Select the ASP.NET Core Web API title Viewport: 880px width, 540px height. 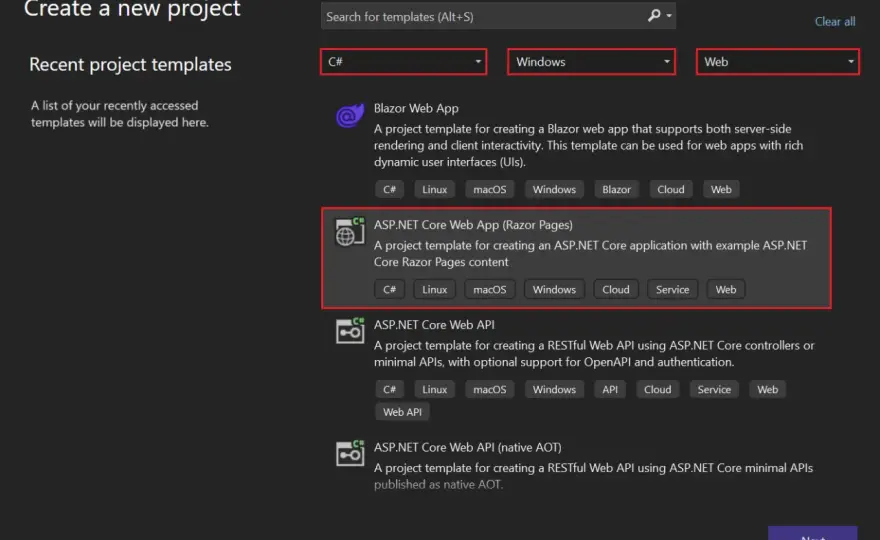(434, 324)
